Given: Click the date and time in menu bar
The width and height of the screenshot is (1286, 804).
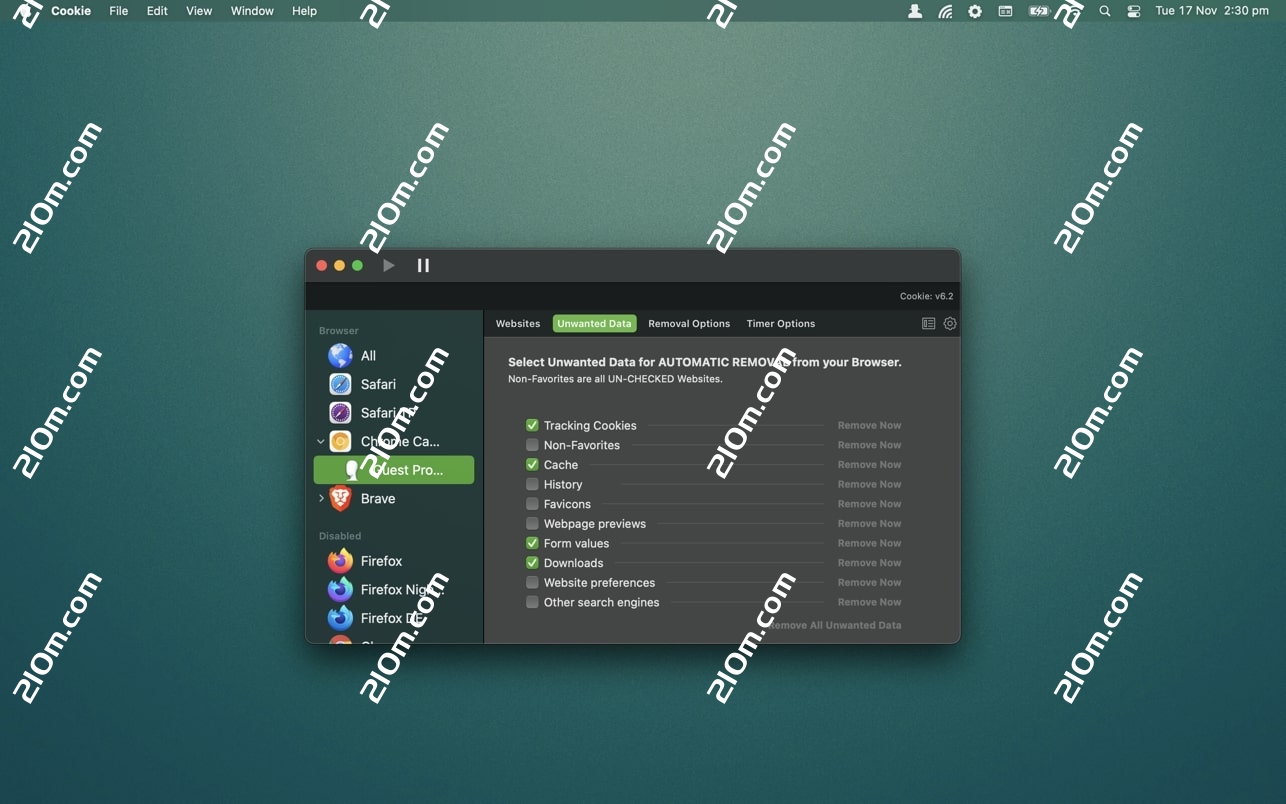Looking at the screenshot, I should pyautogui.click(x=1212, y=11).
